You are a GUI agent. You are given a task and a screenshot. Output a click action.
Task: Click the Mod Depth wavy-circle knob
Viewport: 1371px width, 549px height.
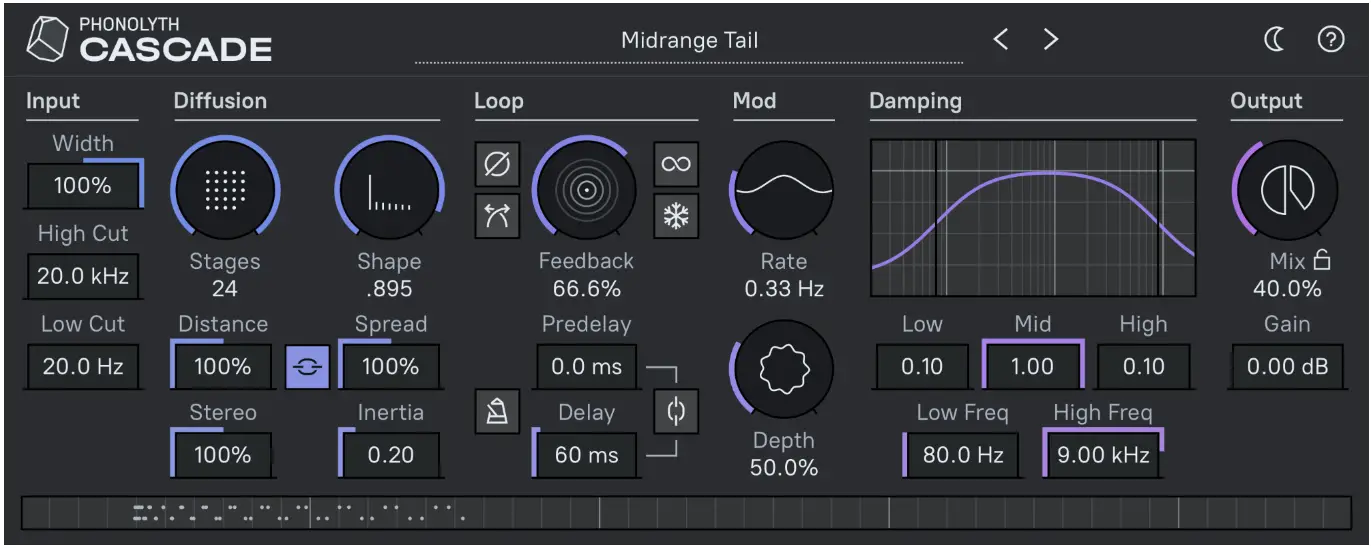(783, 369)
